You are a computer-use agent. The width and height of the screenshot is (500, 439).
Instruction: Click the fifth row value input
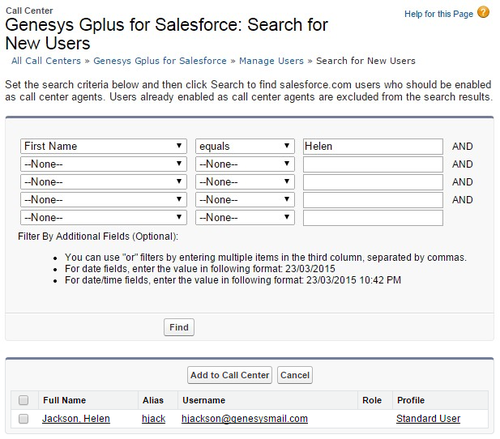pyautogui.click(x=373, y=218)
